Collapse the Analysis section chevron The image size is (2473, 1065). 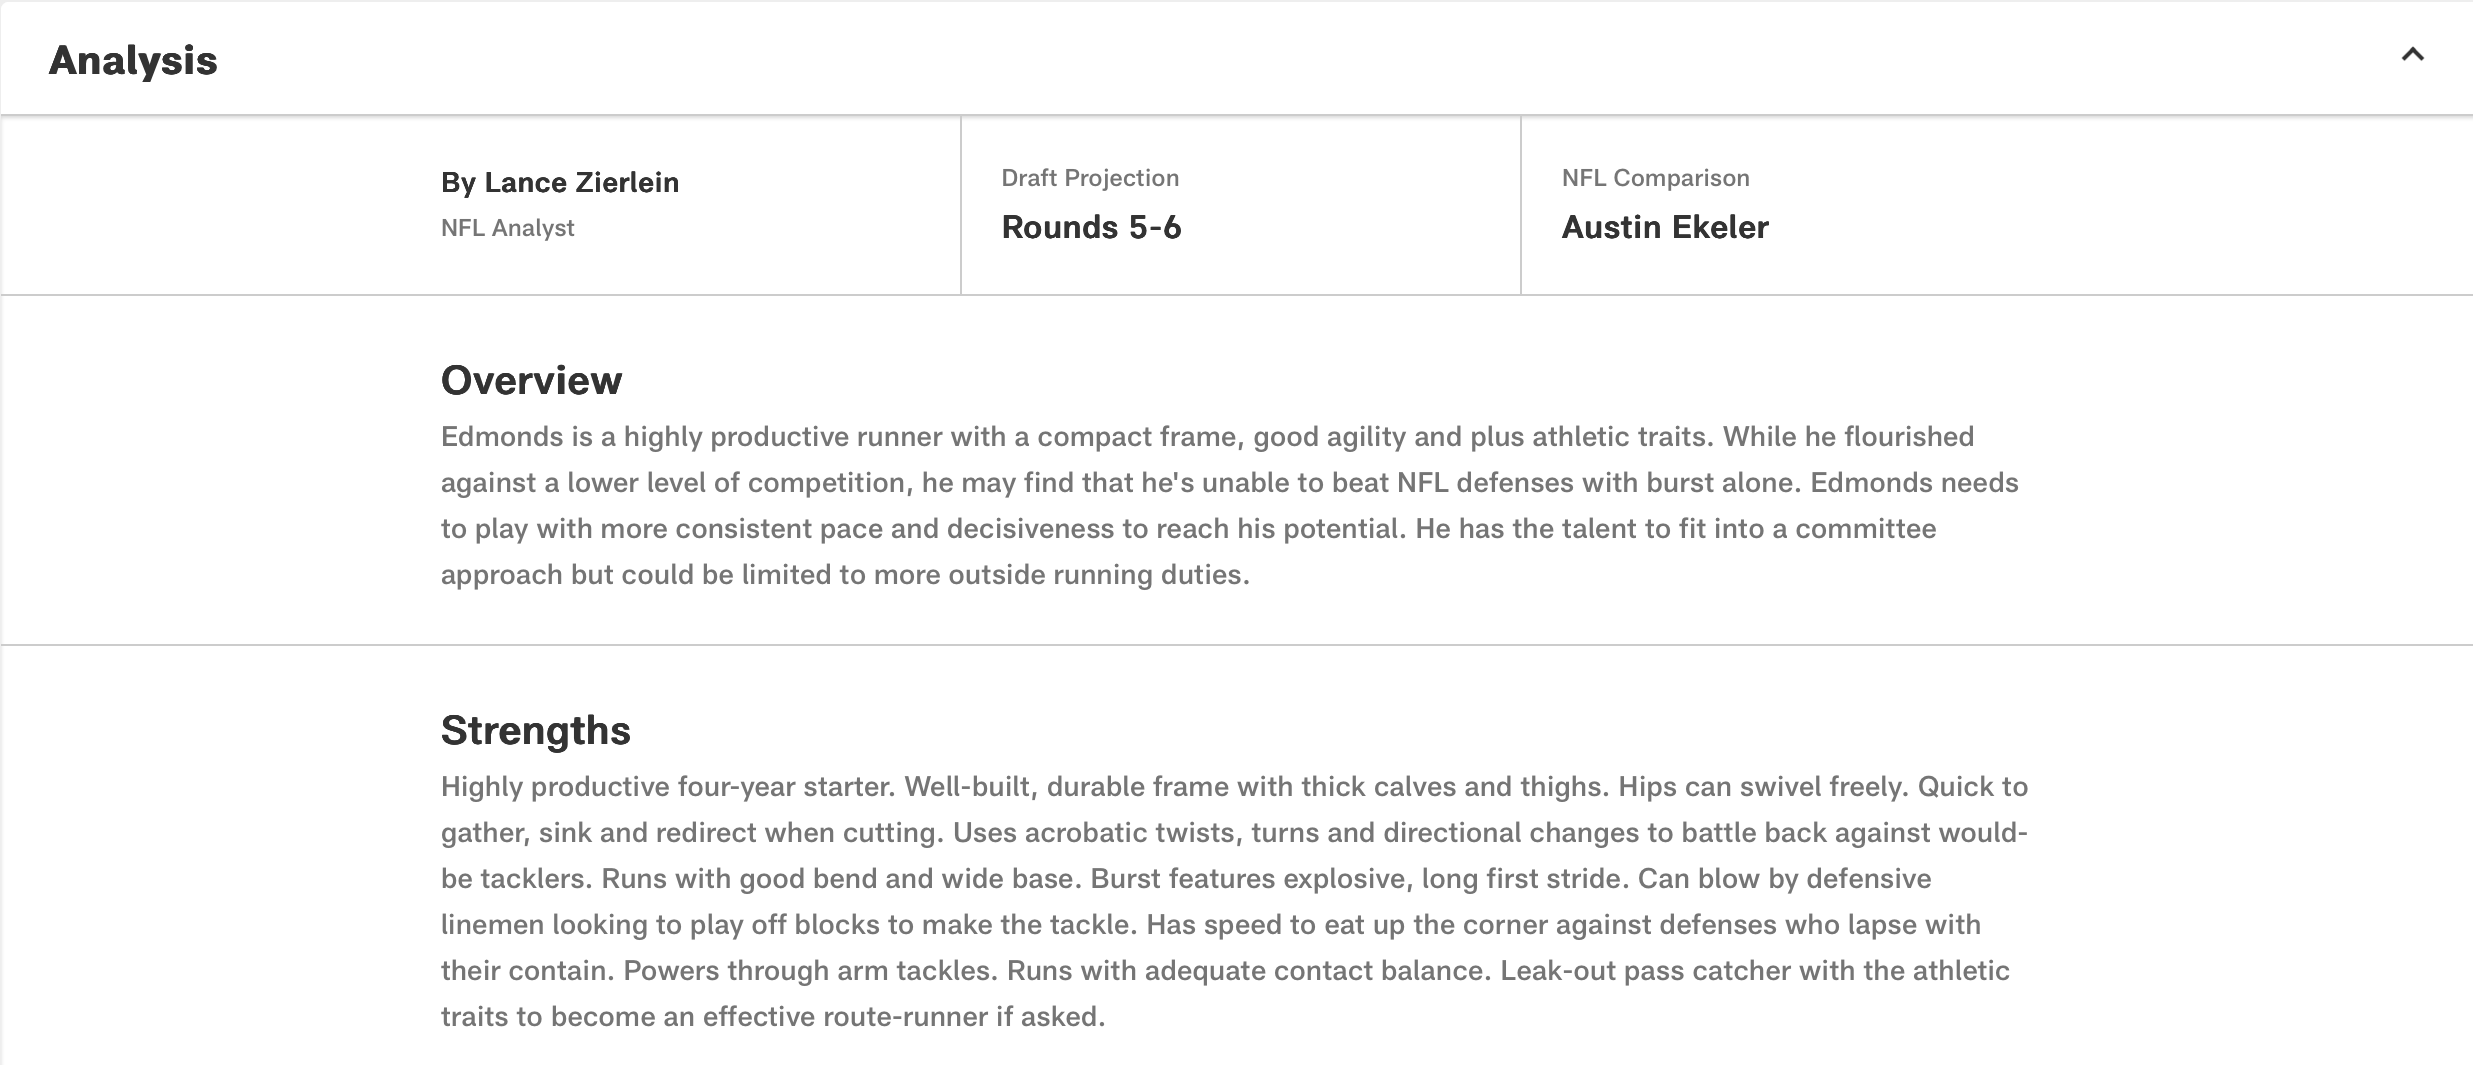click(x=2412, y=56)
